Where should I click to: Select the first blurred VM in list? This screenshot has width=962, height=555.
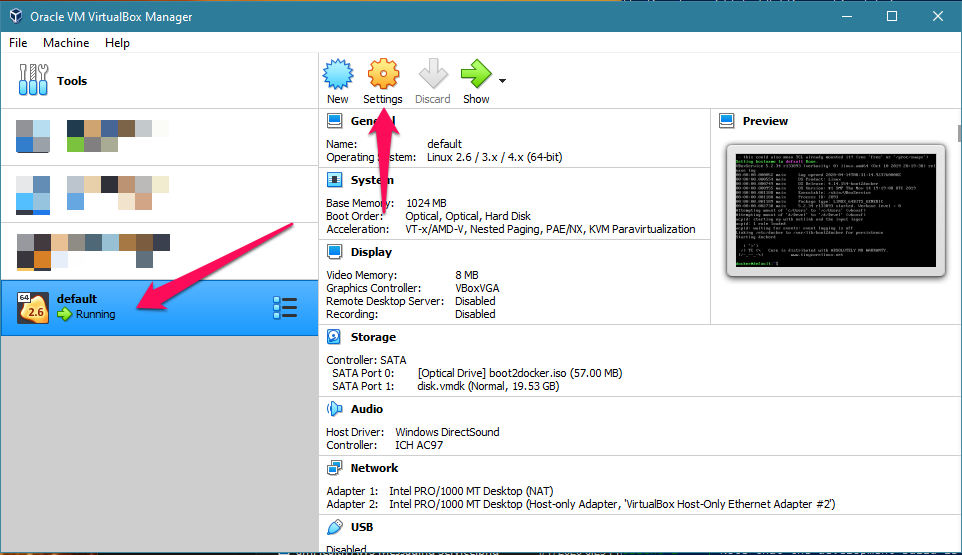[x=159, y=137]
